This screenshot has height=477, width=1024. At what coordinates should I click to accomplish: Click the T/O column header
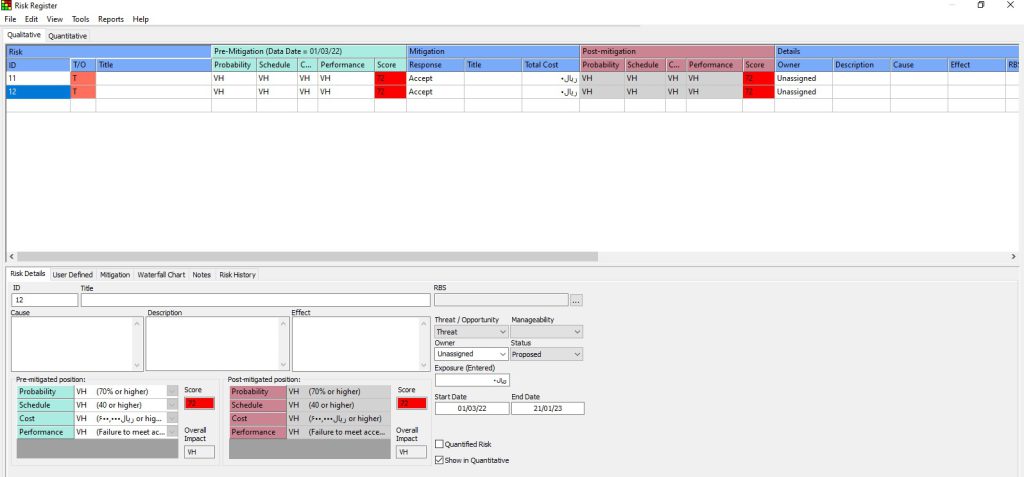pos(83,65)
